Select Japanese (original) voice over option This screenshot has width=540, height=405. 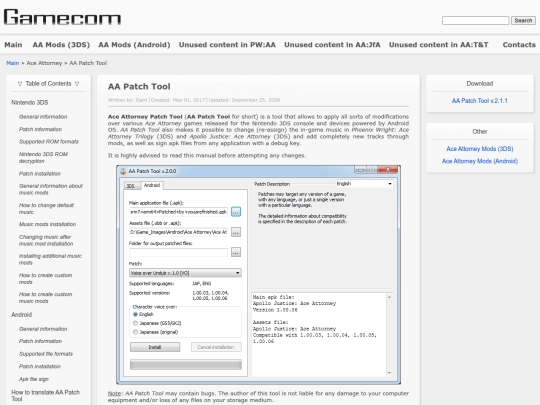[135, 332]
